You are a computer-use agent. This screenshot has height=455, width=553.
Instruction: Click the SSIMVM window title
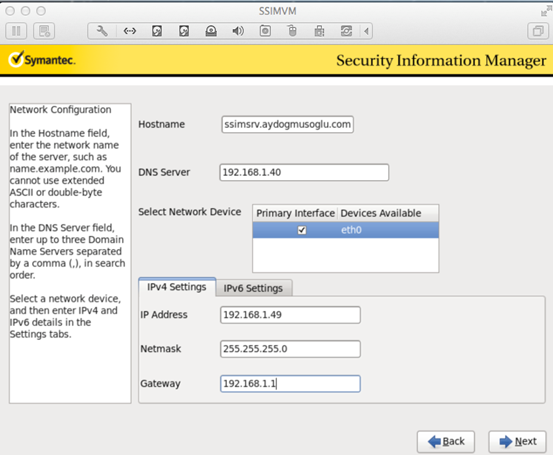pos(278,11)
